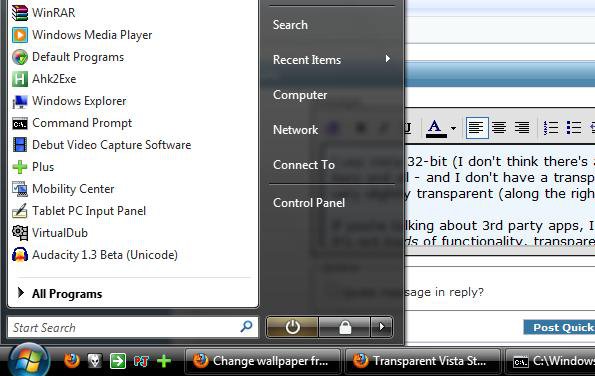This screenshot has height=376, width=595.
Task: Open the font color dropdown arrow
Action: coord(453,128)
